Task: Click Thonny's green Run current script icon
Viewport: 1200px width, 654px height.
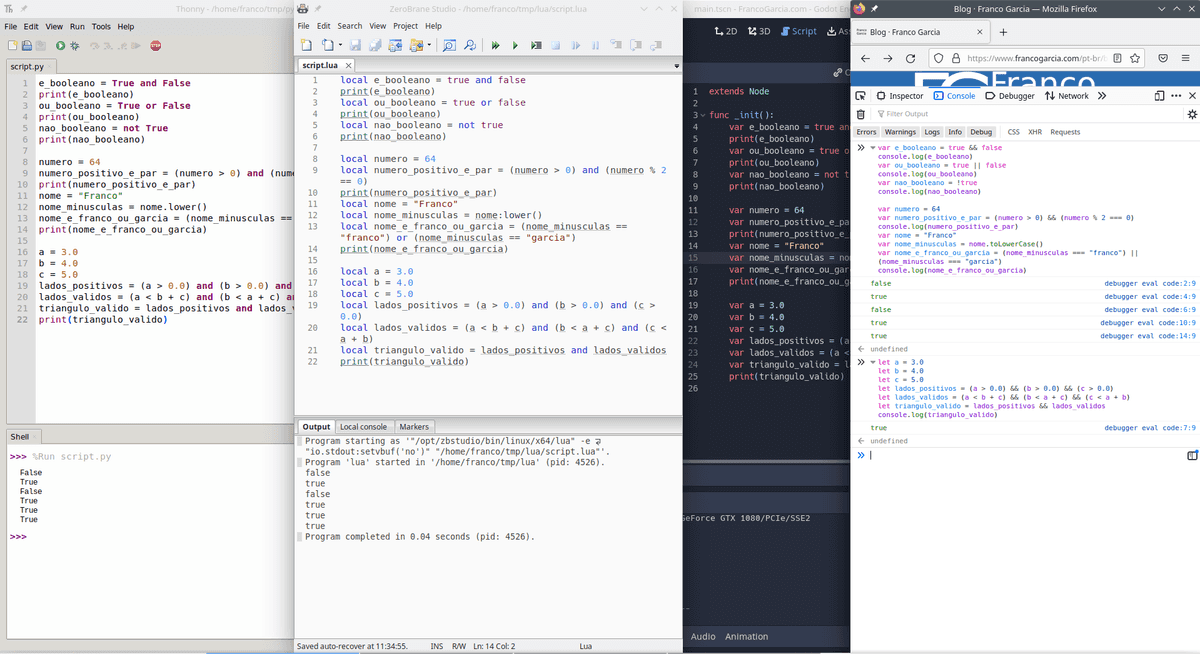Action: tap(61, 46)
